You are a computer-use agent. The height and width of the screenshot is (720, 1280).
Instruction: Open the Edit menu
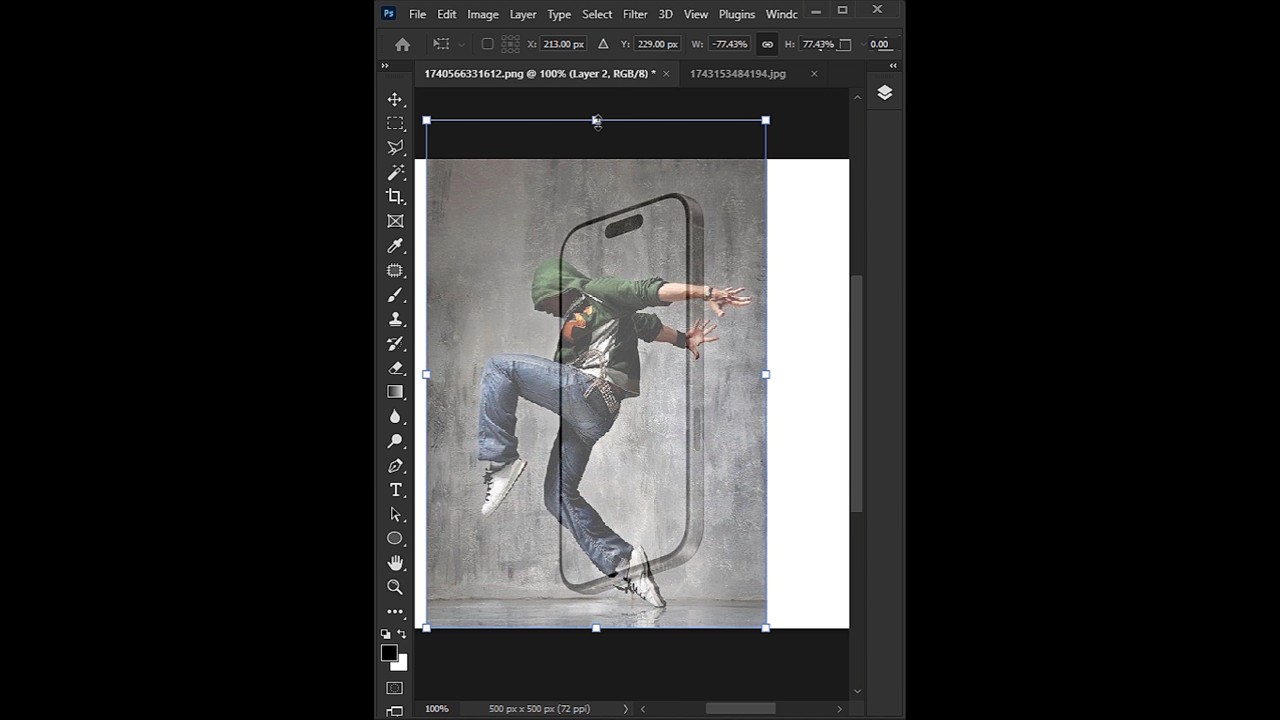(x=446, y=14)
